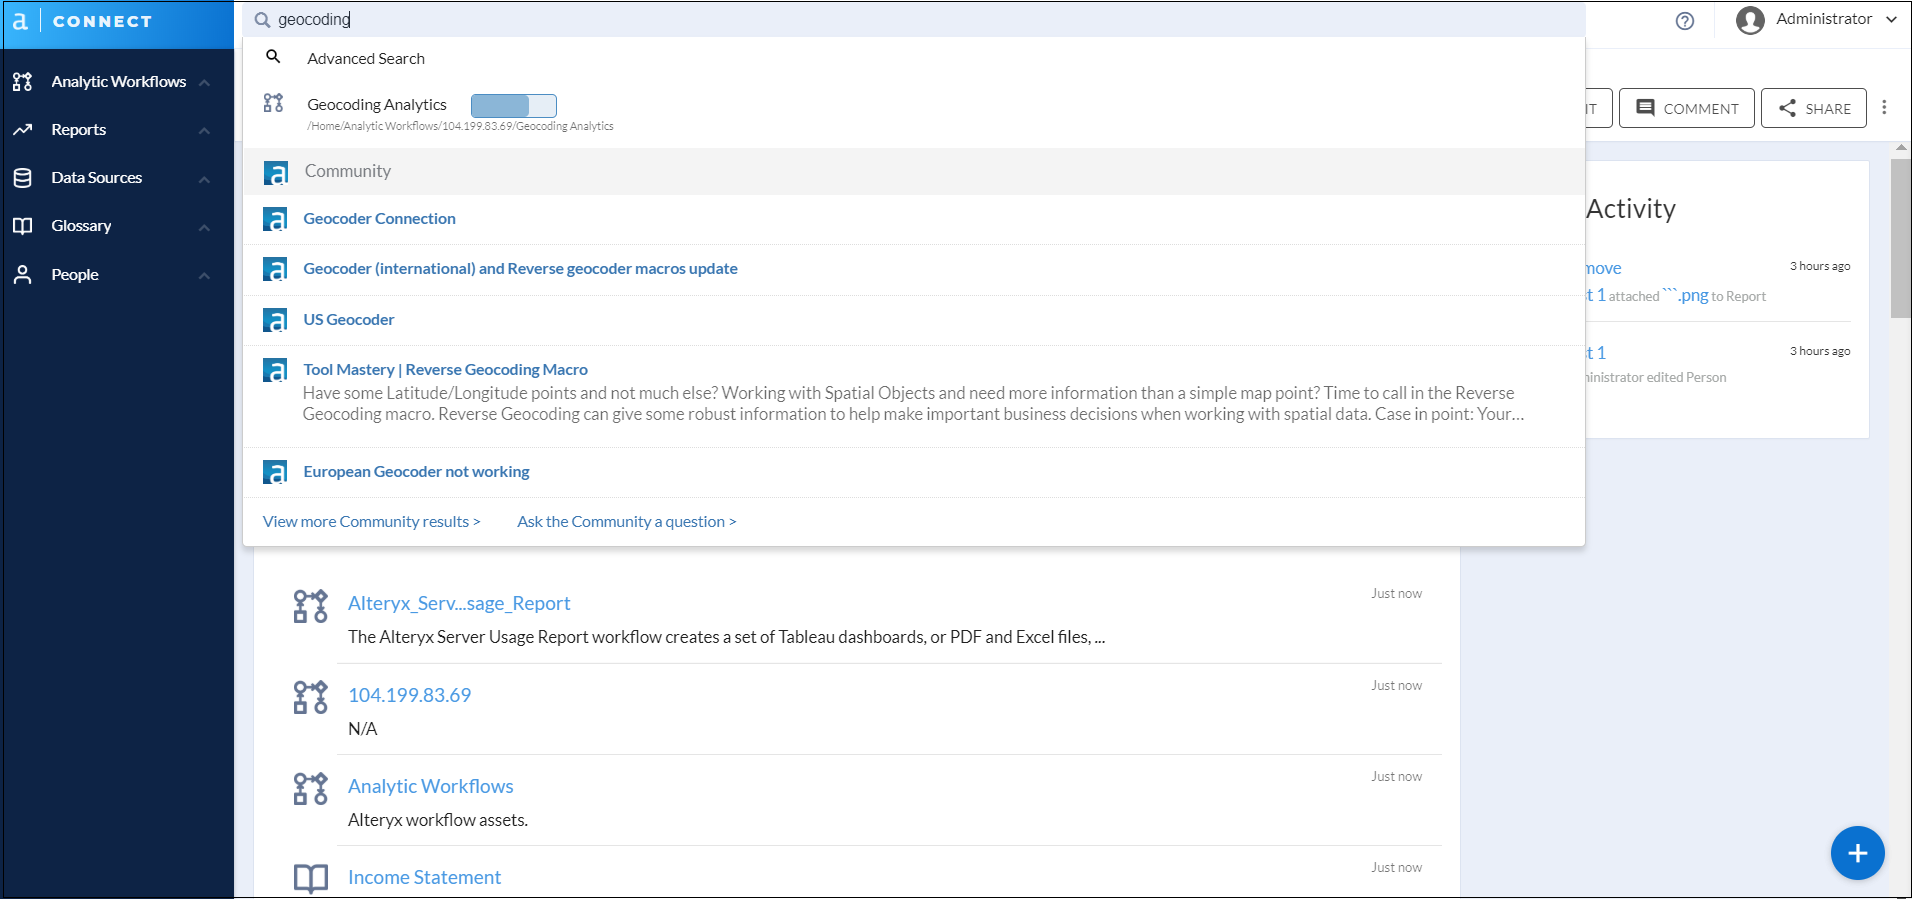Open the Alteryx_Serv...sage_Report link

459,604
